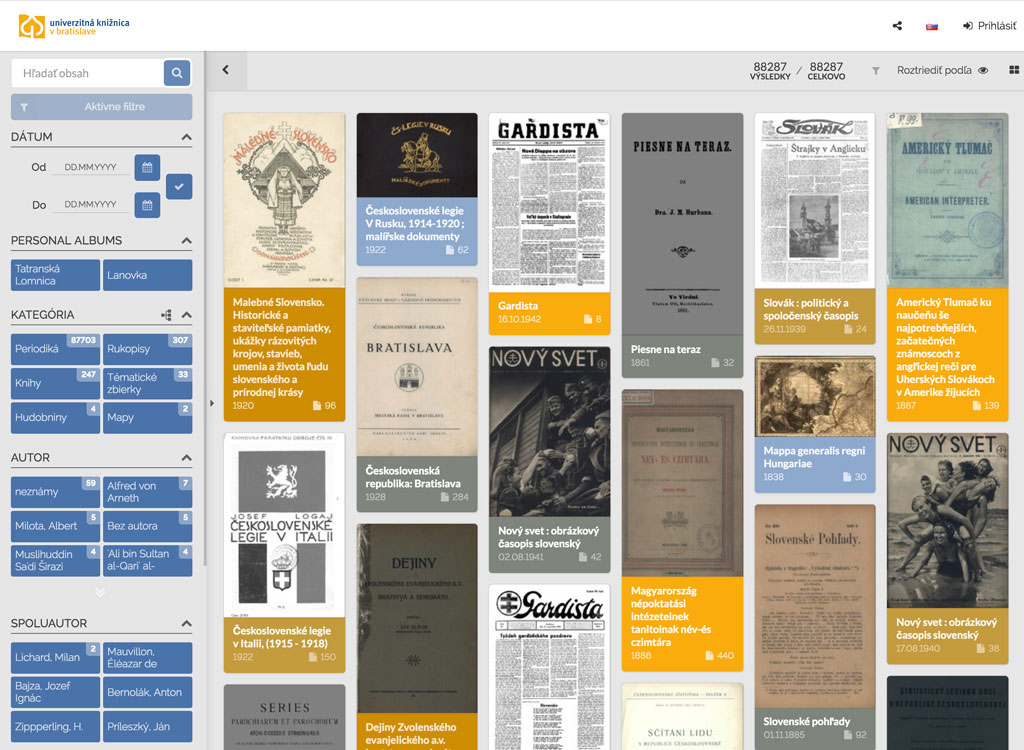Filter by Rukopisy category

(148, 349)
